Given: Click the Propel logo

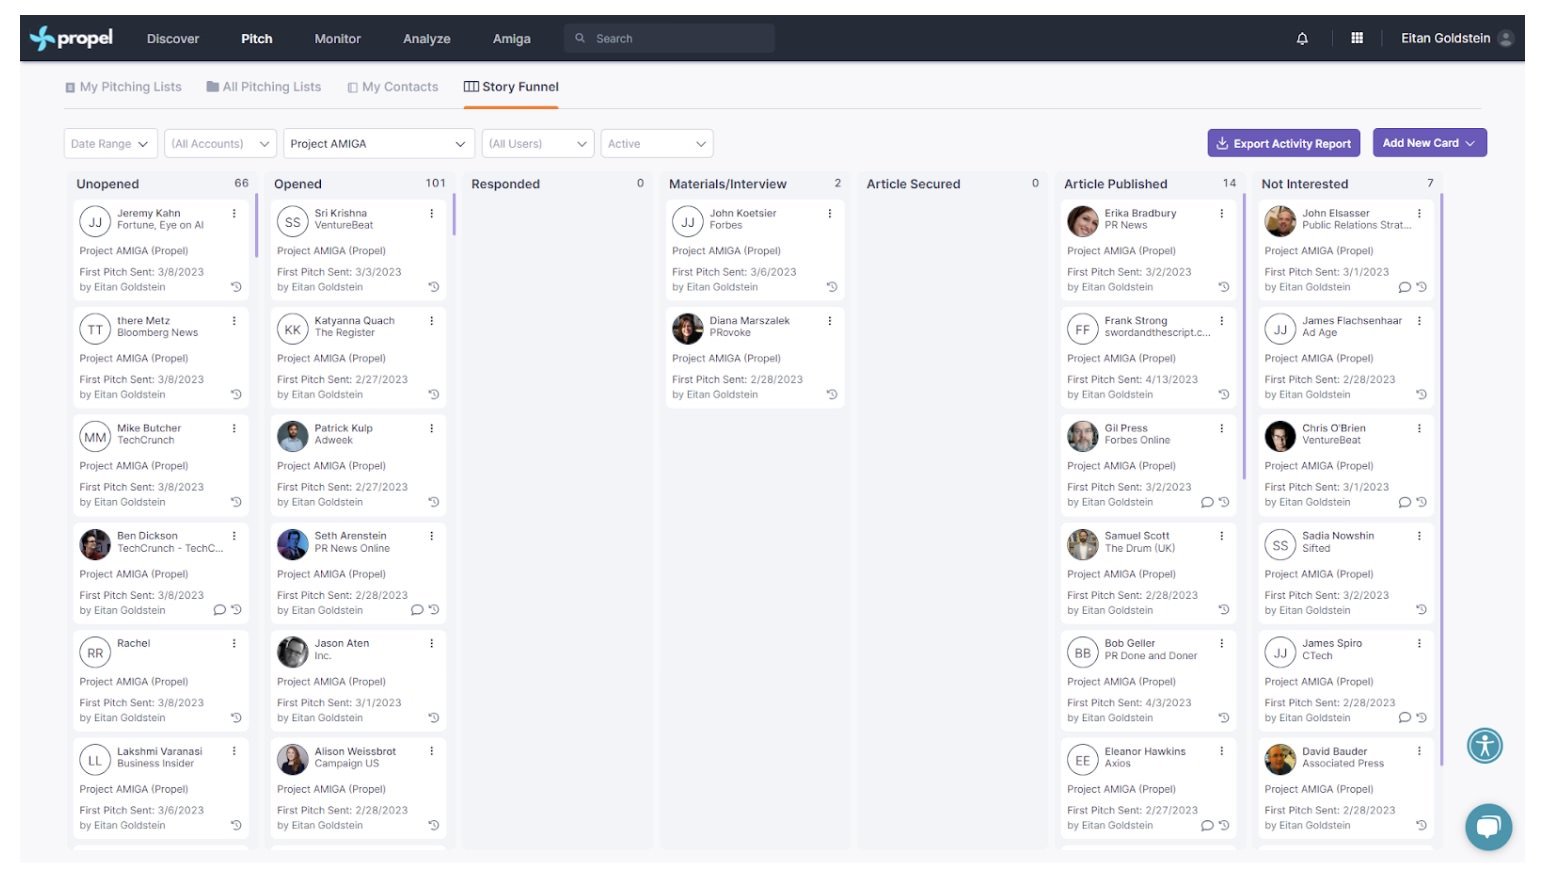Looking at the screenshot, I should pyautogui.click(x=71, y=38).
